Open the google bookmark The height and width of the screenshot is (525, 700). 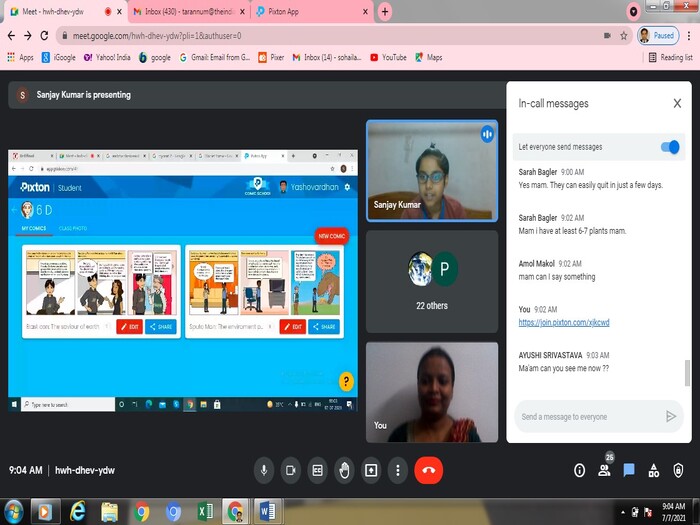155,57
